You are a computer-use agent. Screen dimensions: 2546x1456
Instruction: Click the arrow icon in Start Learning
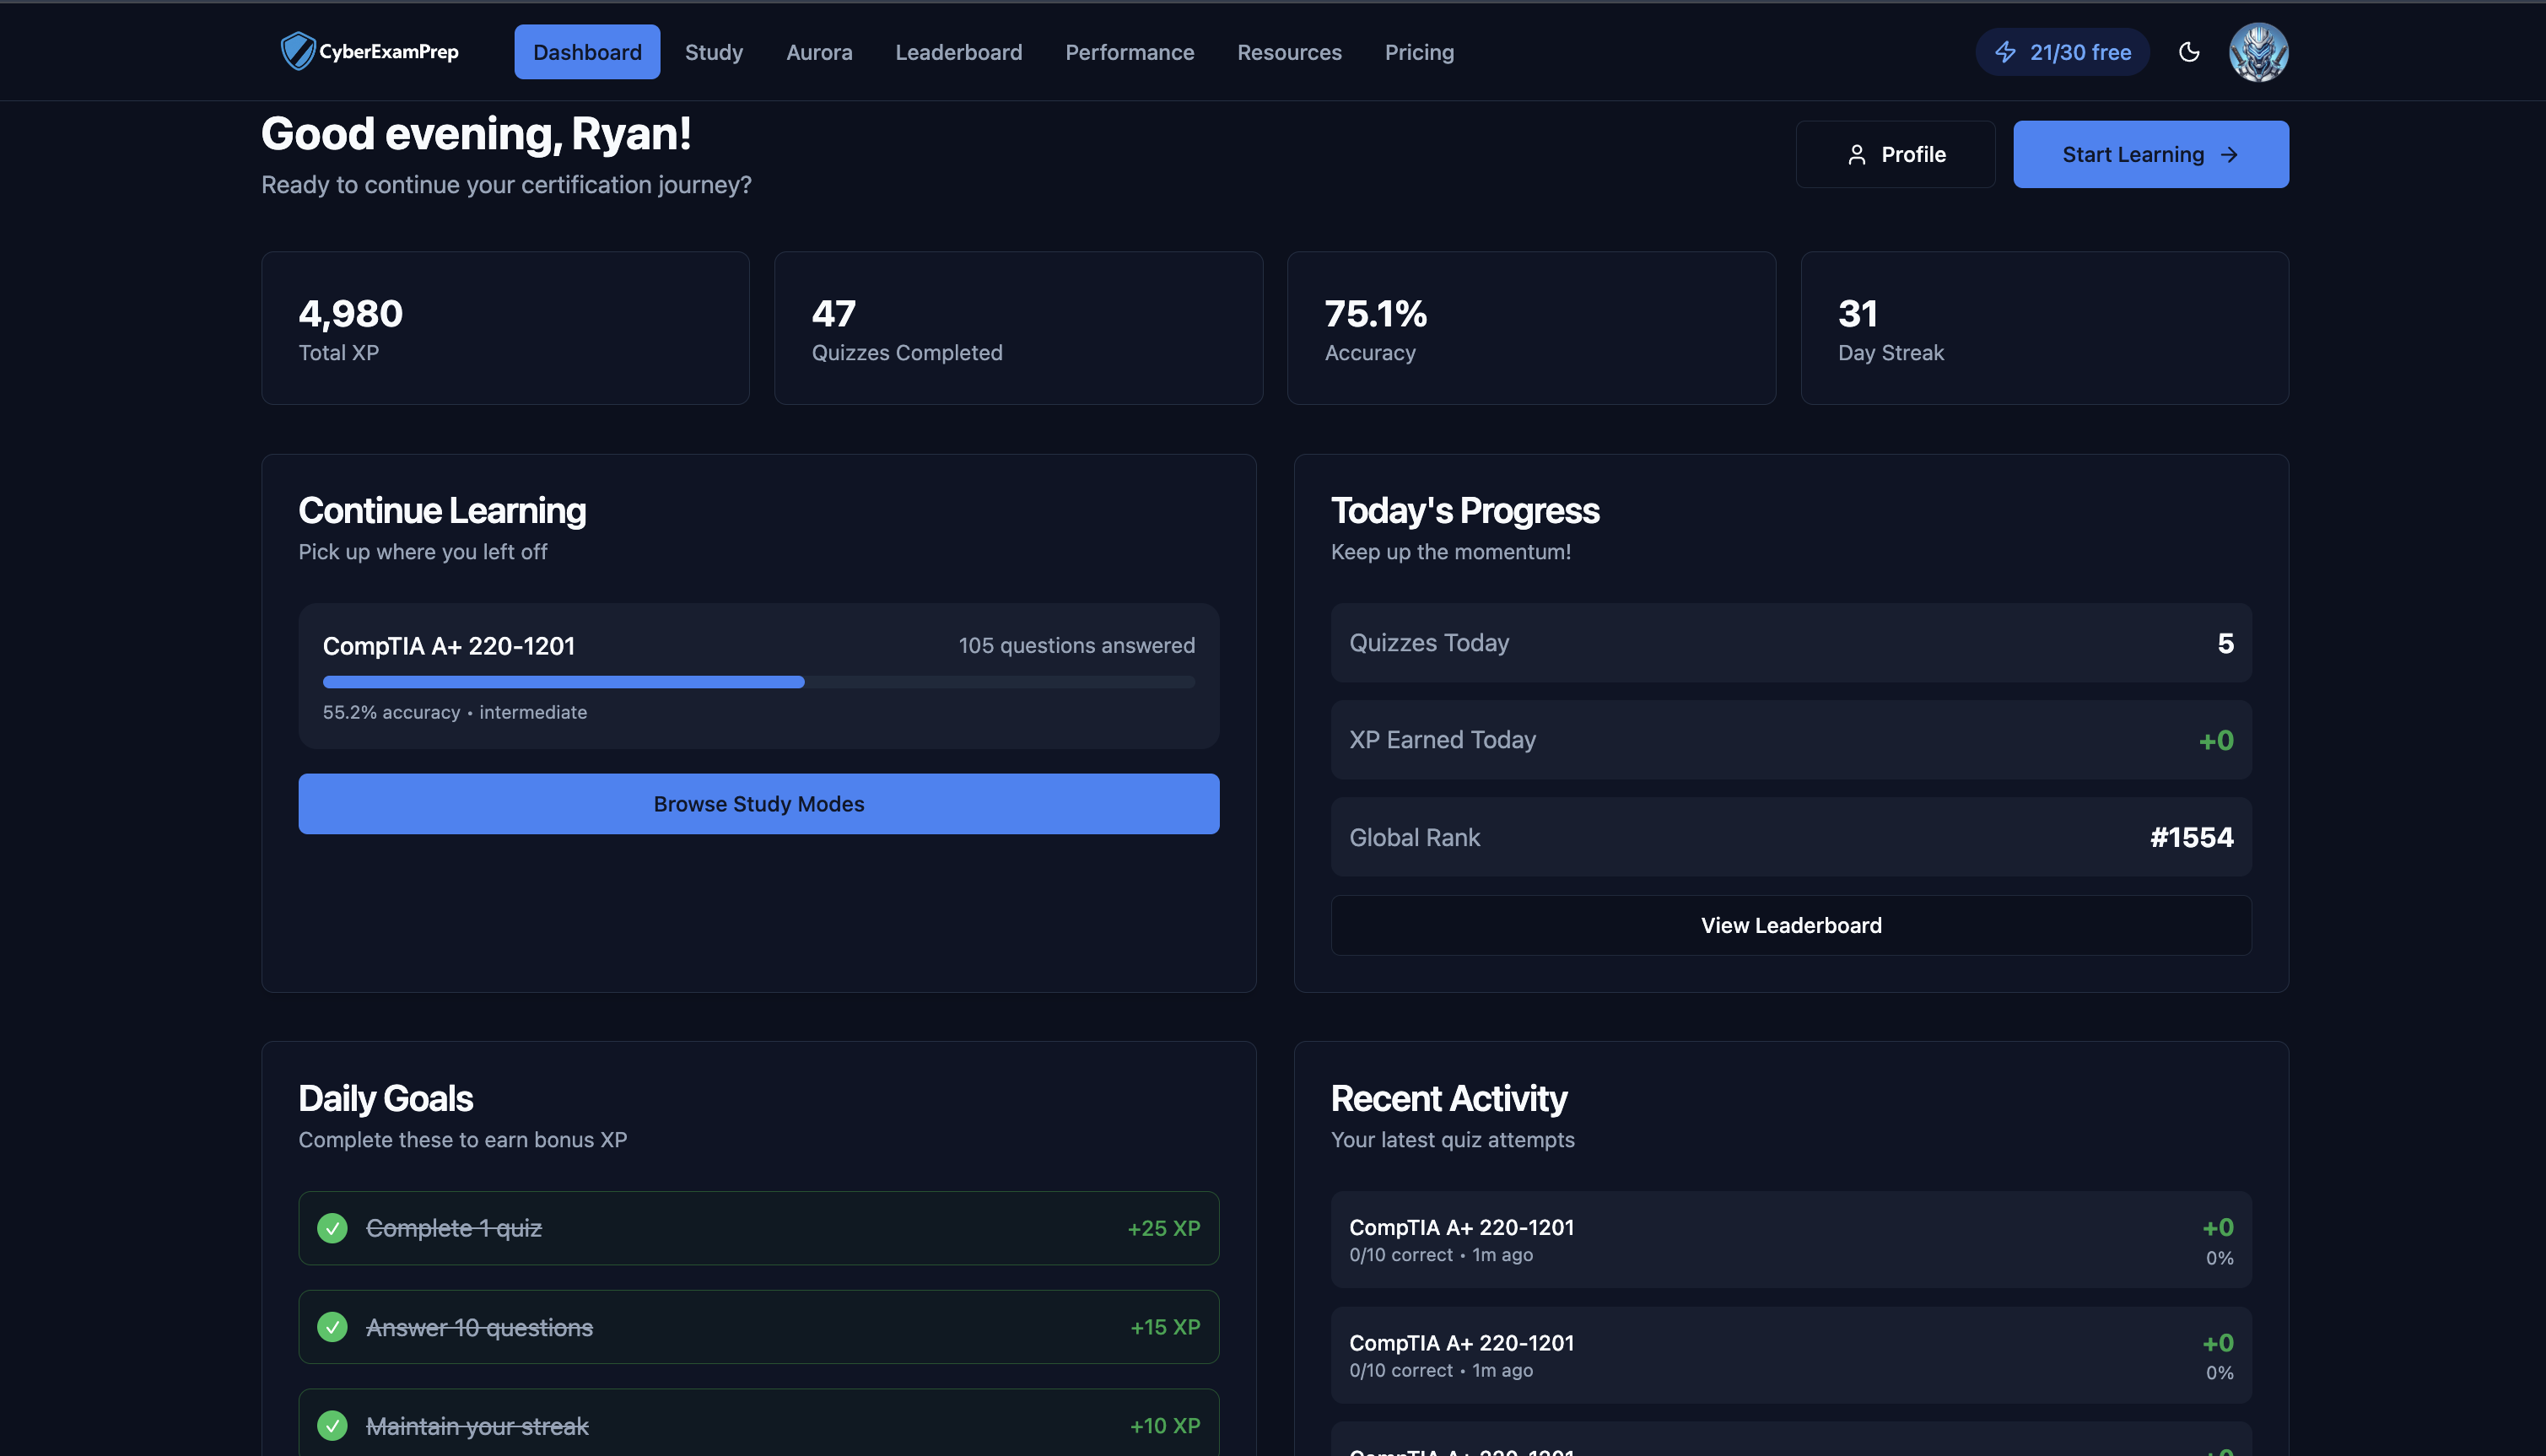(2228, 154)
